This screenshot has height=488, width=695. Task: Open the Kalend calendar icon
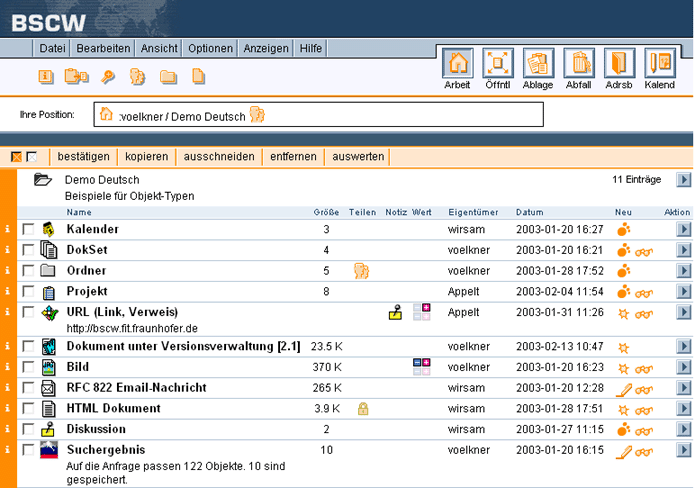pos(659,65)
